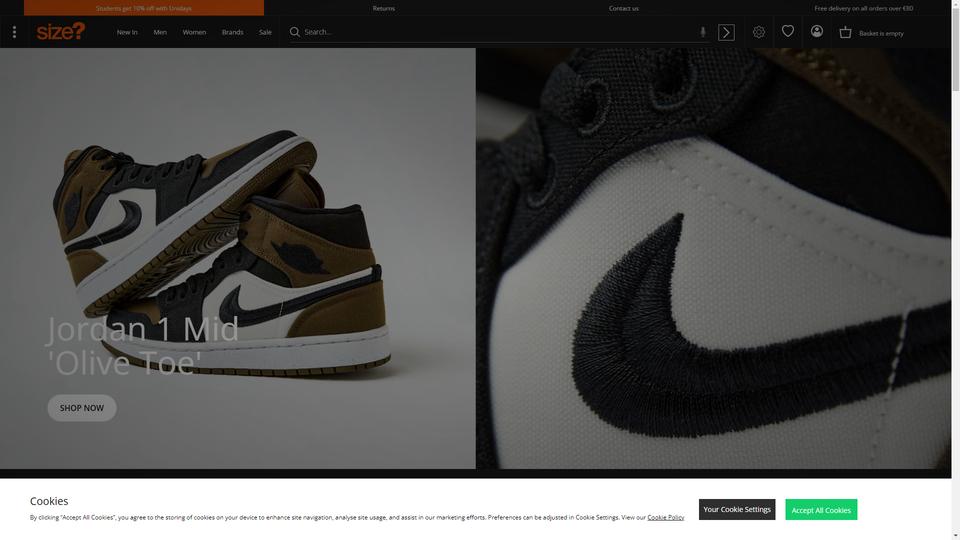The height and width of the screenshot is (540, 960).
Task: Focus the Search input field
Action: pyautogui.click(x=499, y=32)
